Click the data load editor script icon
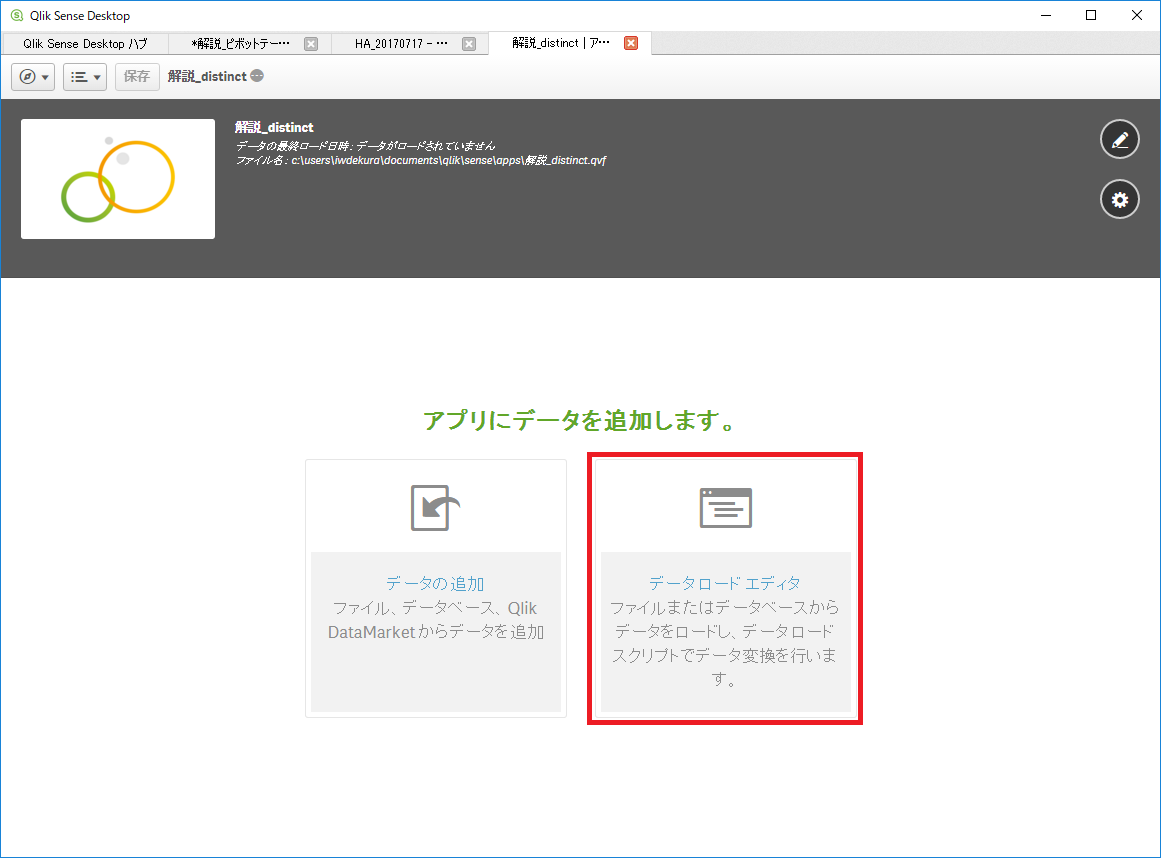The image size is (1161, 858). coord(726,508)
